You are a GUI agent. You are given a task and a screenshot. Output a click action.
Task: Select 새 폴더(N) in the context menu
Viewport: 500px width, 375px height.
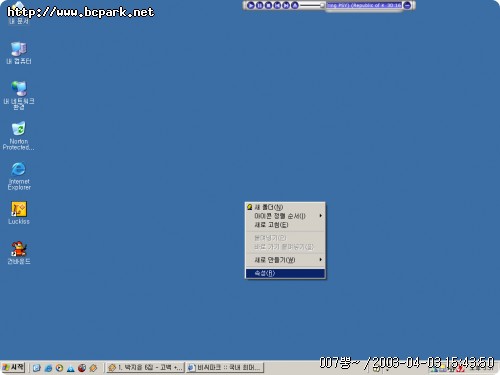click(x=285, y=207)
